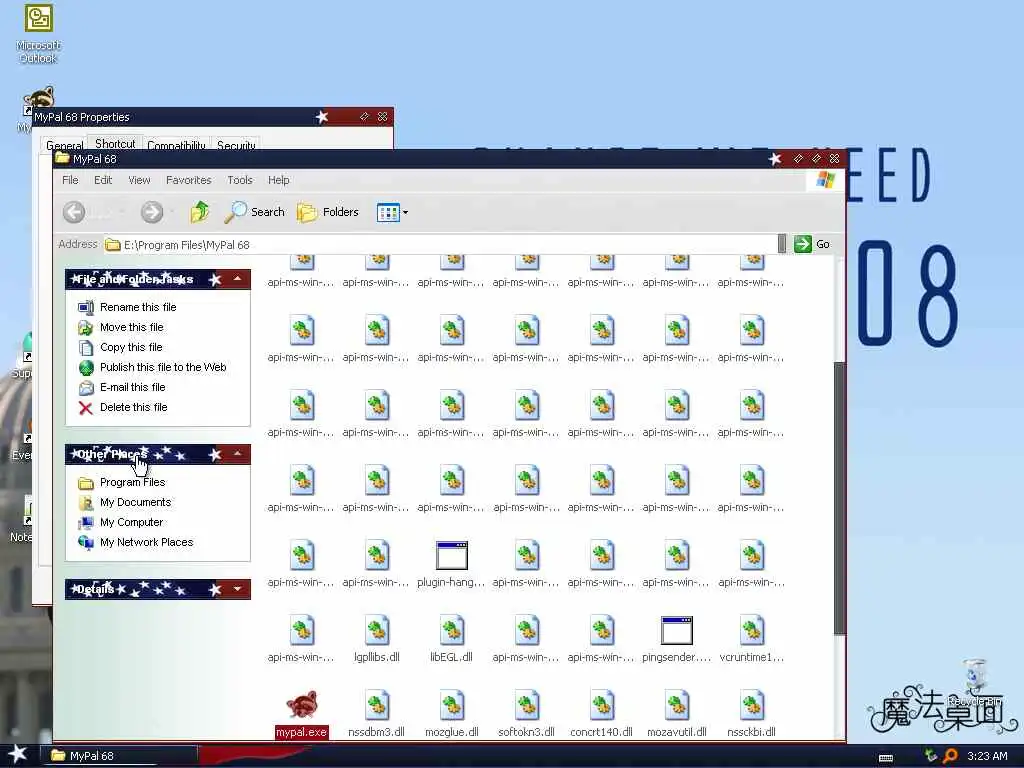This screenshot has width=1024, height=768.
Task: Click the Forward navigation arrow
Action: coord(152,212)
